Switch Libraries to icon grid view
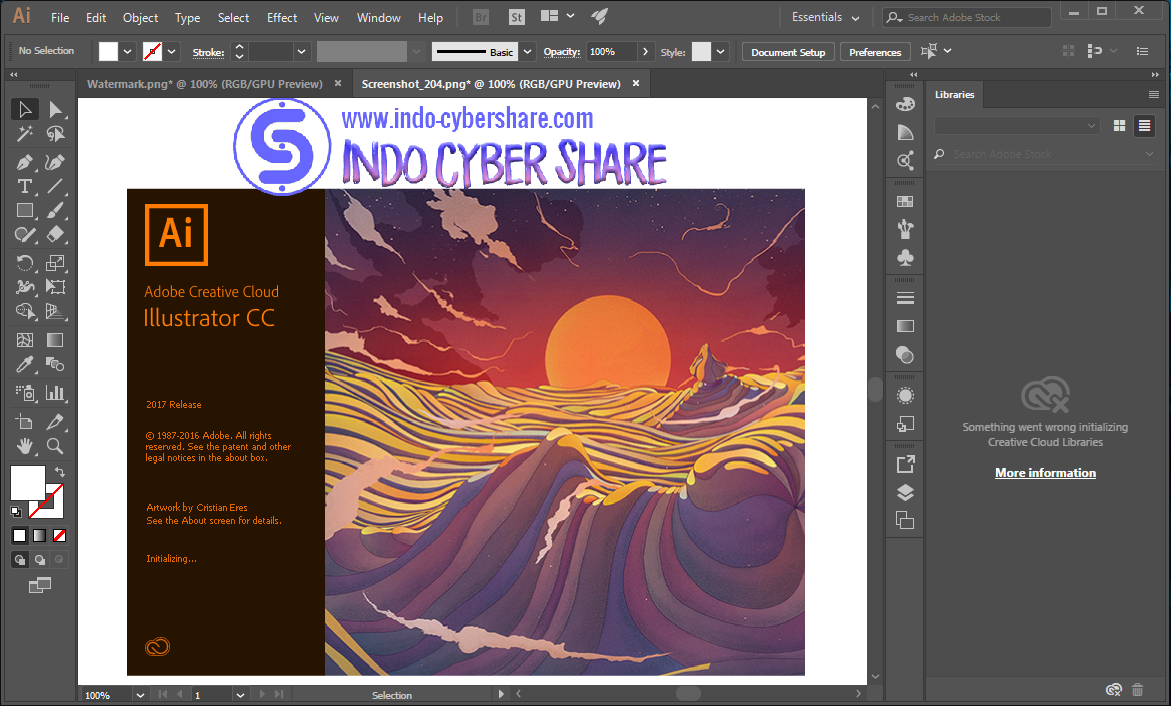Image resolution: width=1171 pixels, height=706 pixels. [x=1119, y=126]
